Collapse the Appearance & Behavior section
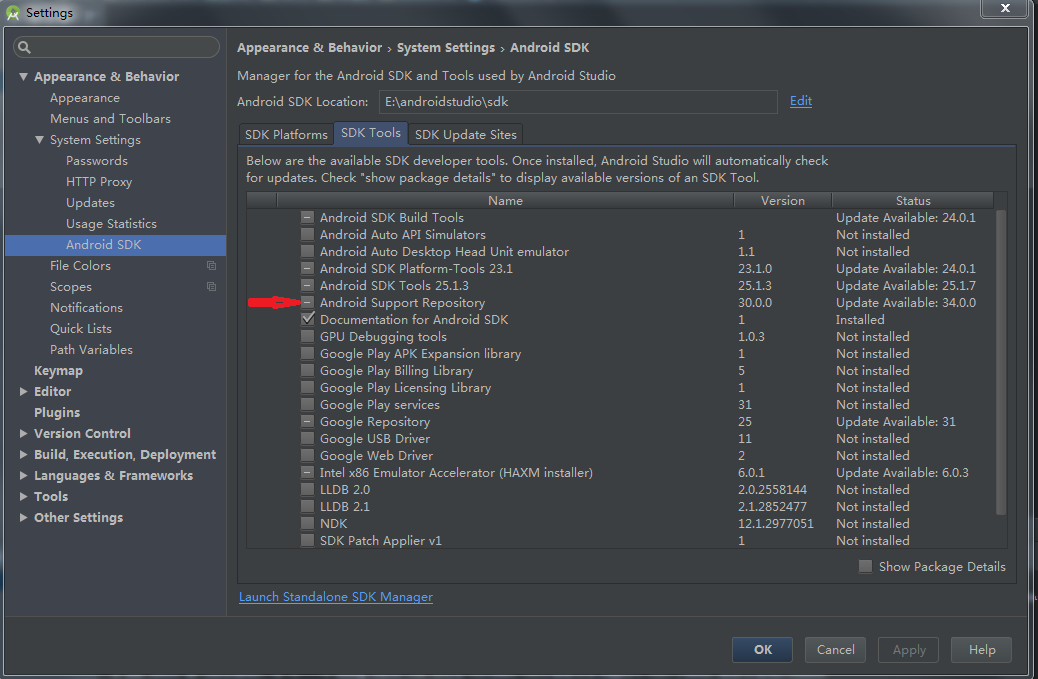The image size is (1038, 679). click(x=24, y=77)
